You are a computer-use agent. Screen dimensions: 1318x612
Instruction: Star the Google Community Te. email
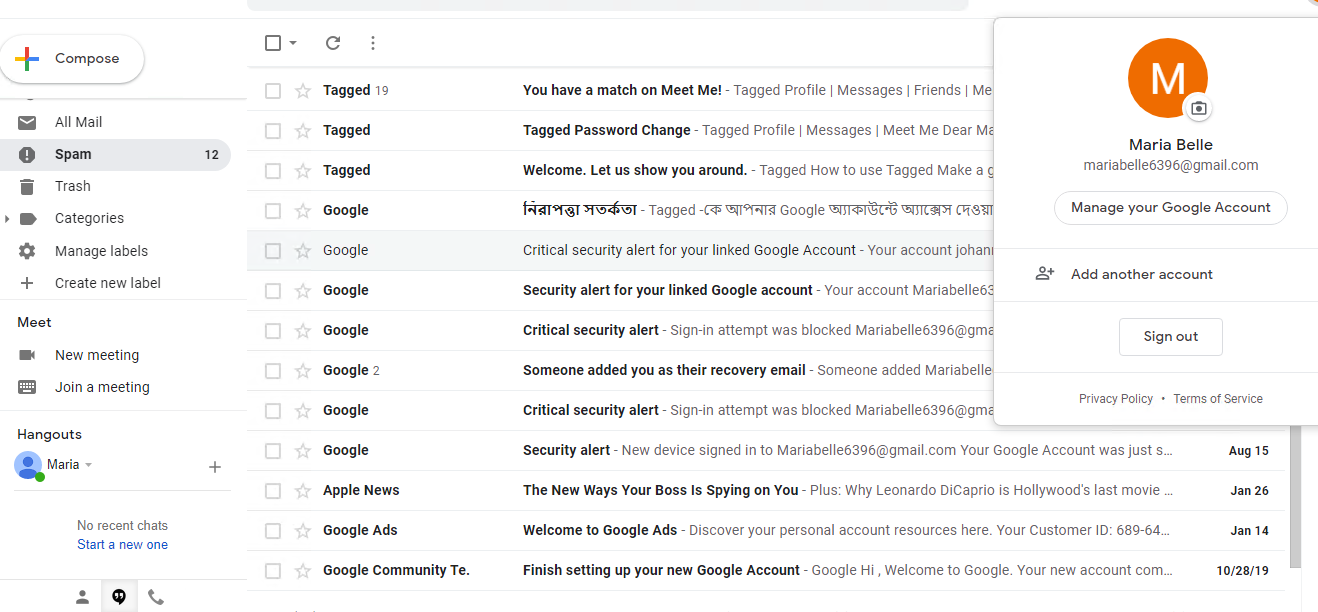tap(303, 571)
